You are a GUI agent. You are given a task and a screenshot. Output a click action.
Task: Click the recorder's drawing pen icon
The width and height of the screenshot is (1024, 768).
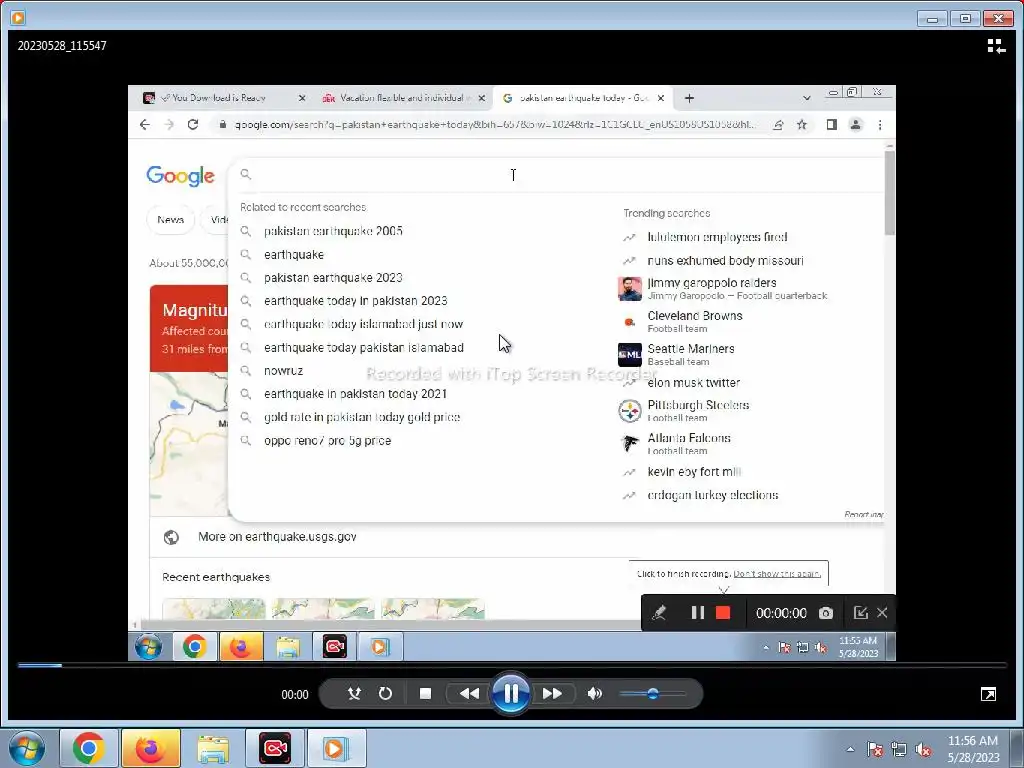[659, 613]
